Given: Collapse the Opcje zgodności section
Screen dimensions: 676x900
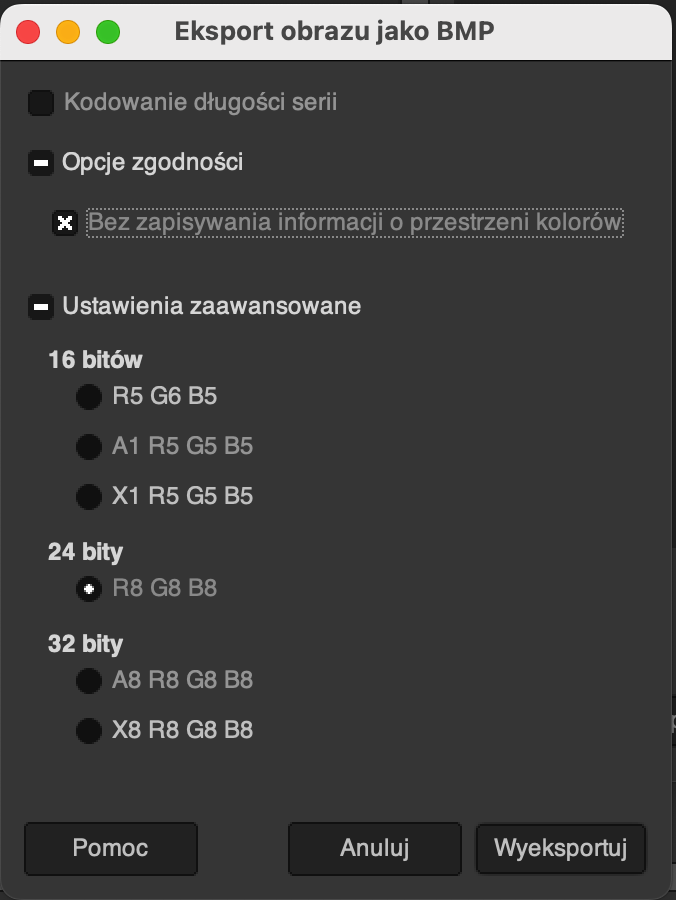Looking at the screenshot, I should pos(41,163).
